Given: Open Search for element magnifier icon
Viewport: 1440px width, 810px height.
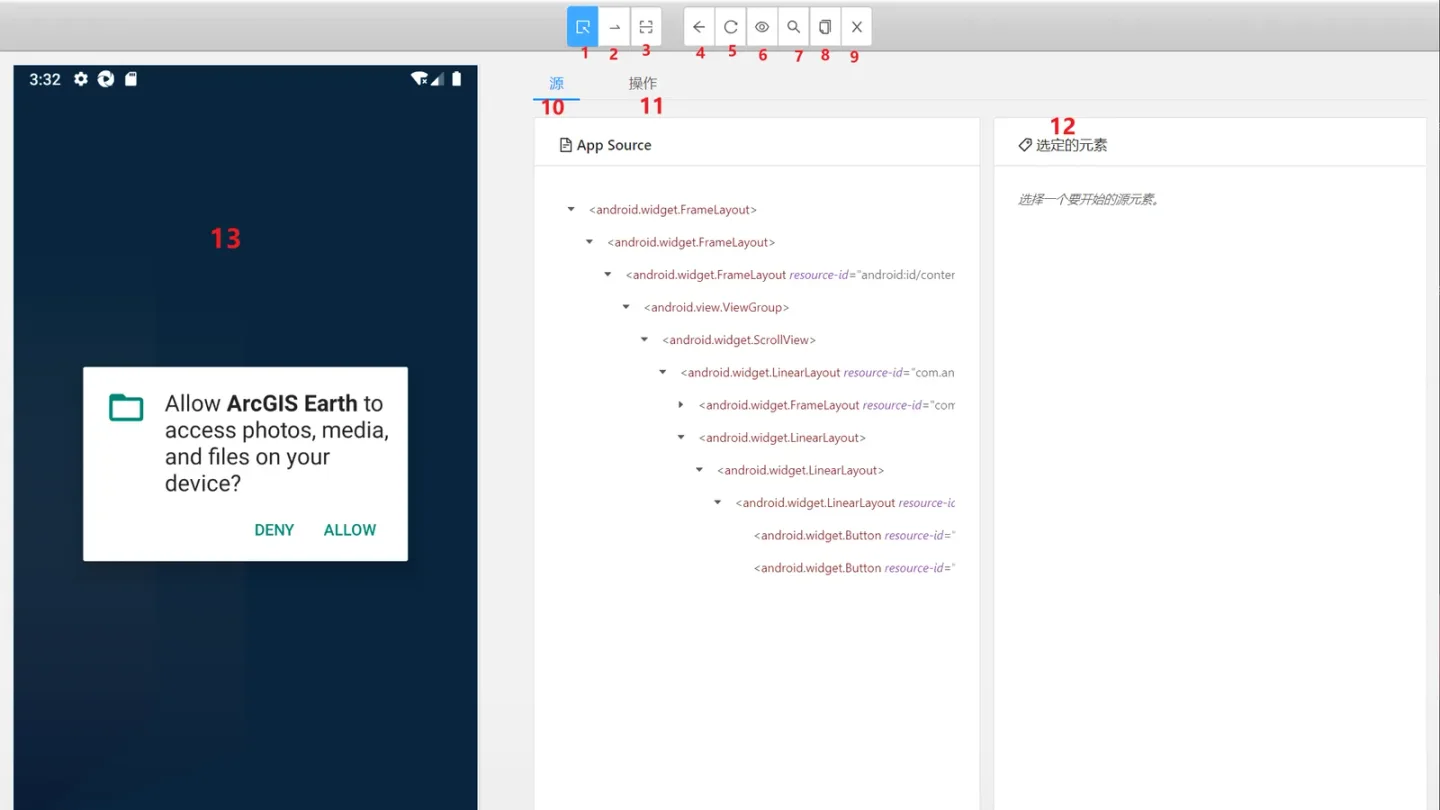Looking at the screenshot, I should tap(793, 27).
